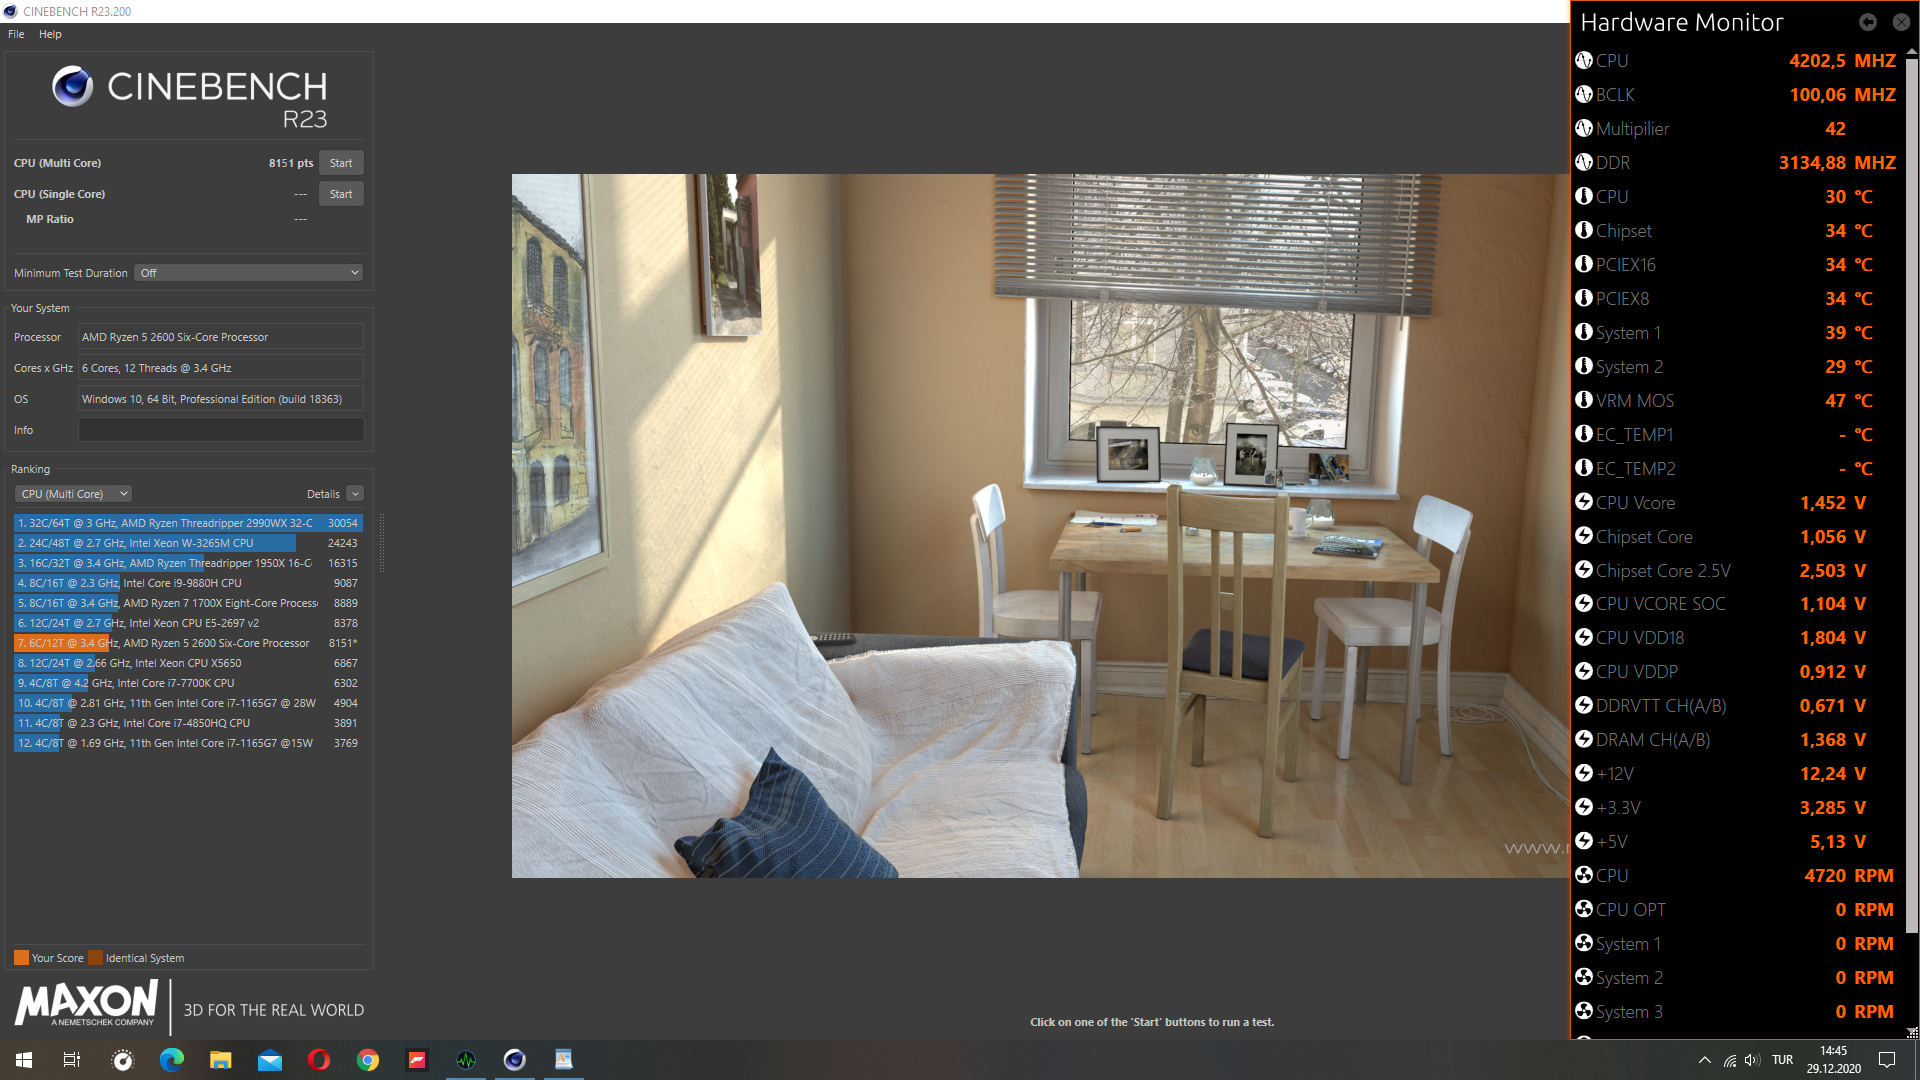Click the frequency icon beside DDR

tap(1584, 162)
